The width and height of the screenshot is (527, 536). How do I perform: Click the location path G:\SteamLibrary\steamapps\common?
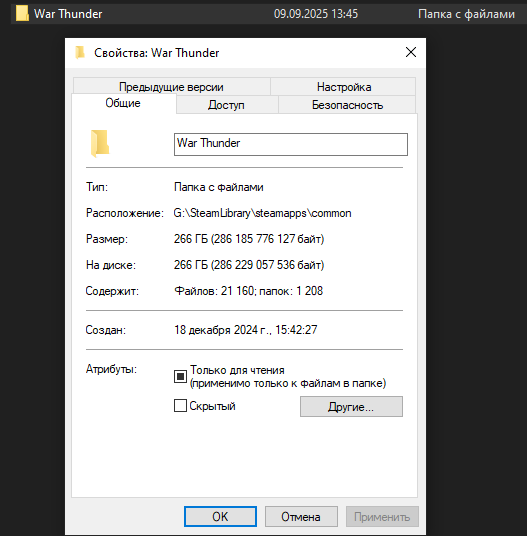[x=262, y=213]
